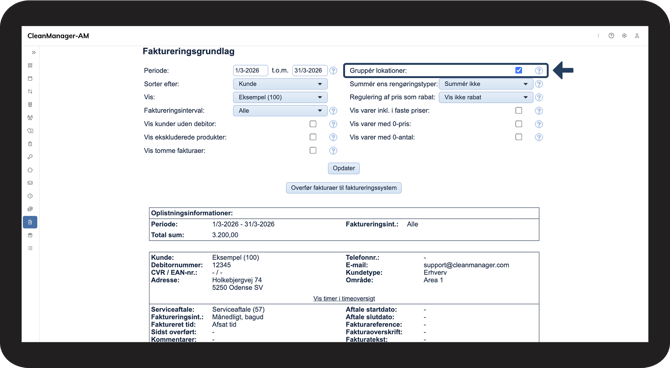The image size is (670, 368).
Task: Enable Vis tomme fakturaer checkbox
Action: coord(313,150)
